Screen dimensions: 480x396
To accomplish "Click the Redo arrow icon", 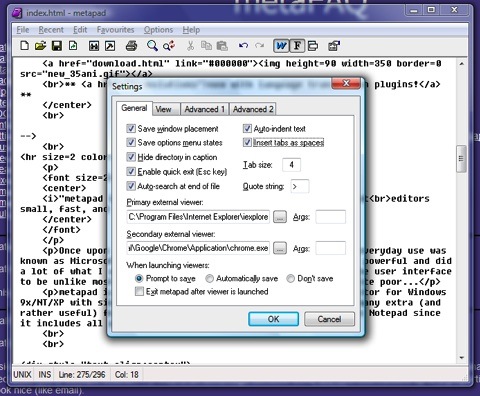I will pos(259,46).
